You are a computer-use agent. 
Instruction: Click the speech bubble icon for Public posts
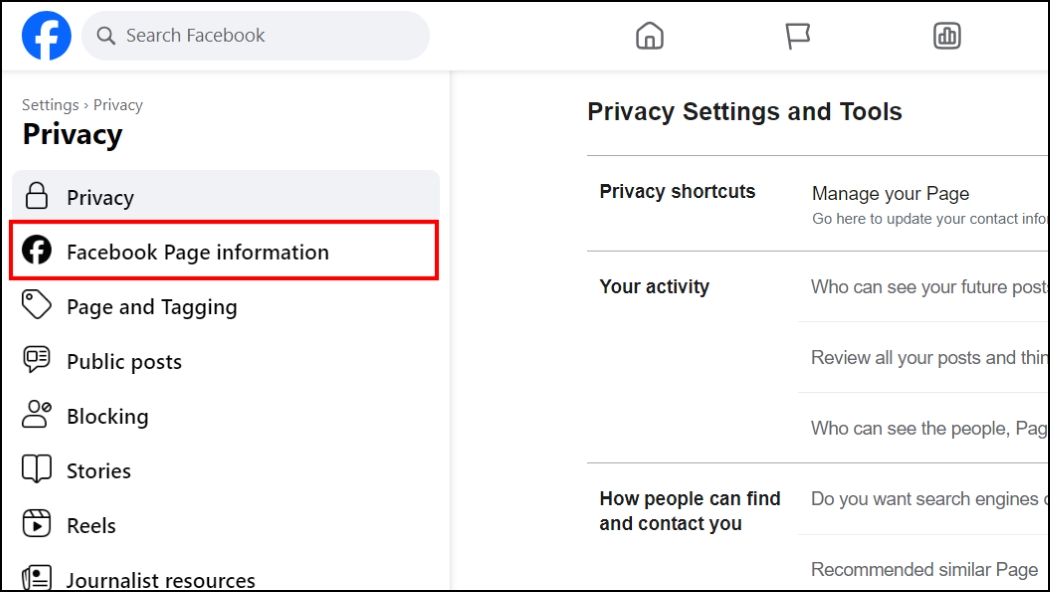[x=35, y=361]
